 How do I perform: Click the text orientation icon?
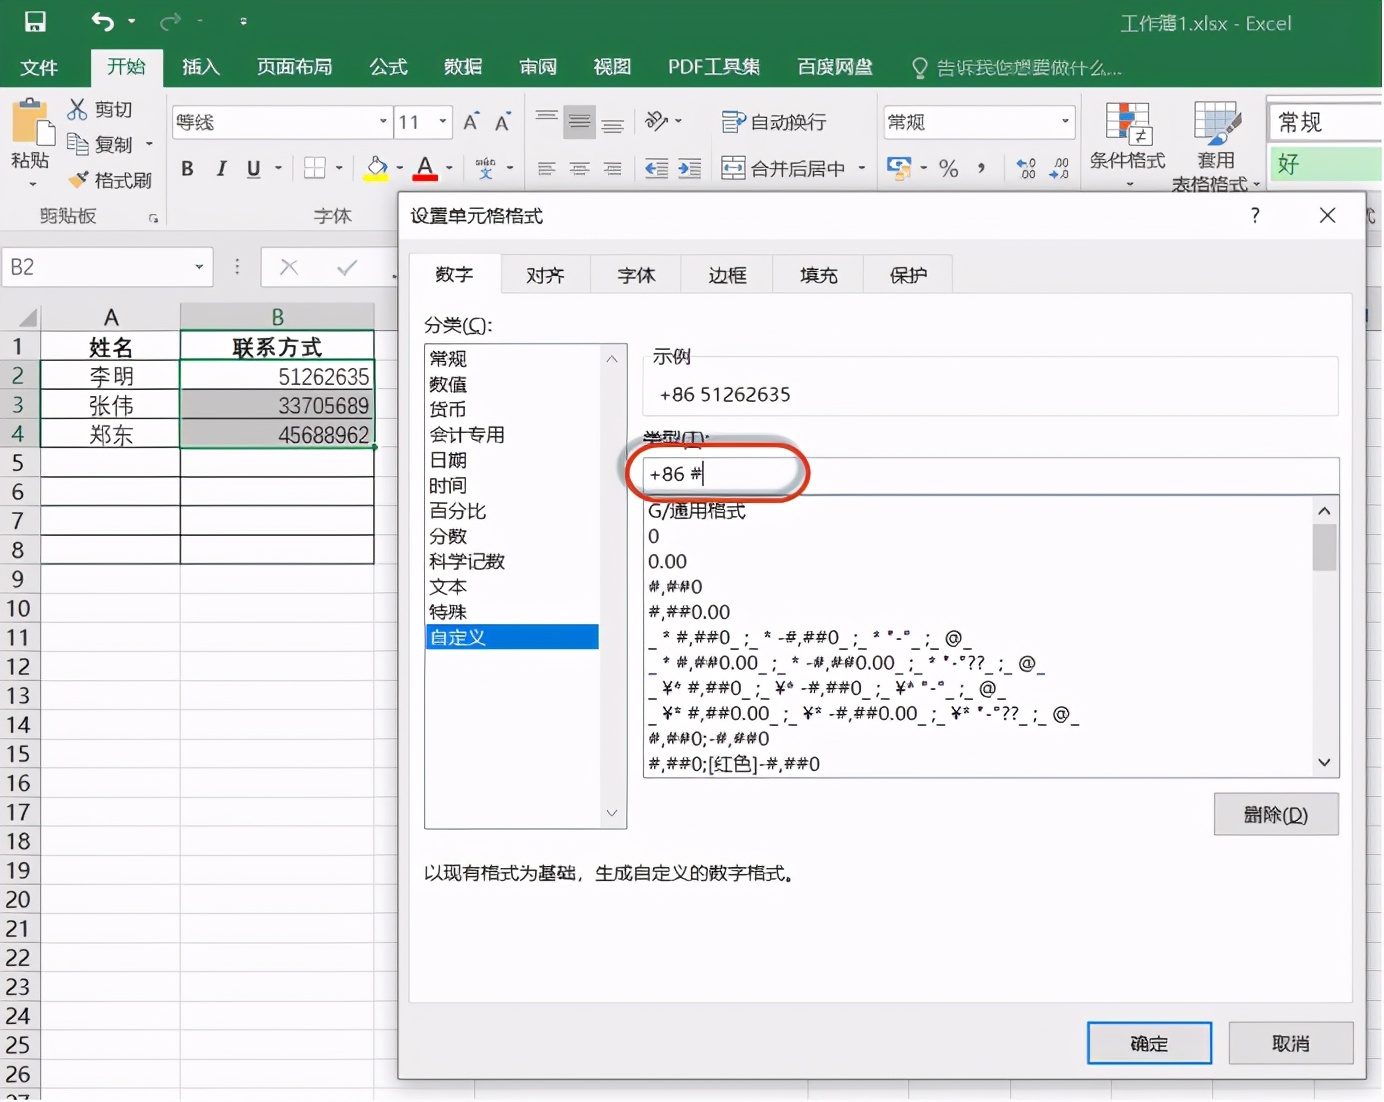tap(657, 121)
